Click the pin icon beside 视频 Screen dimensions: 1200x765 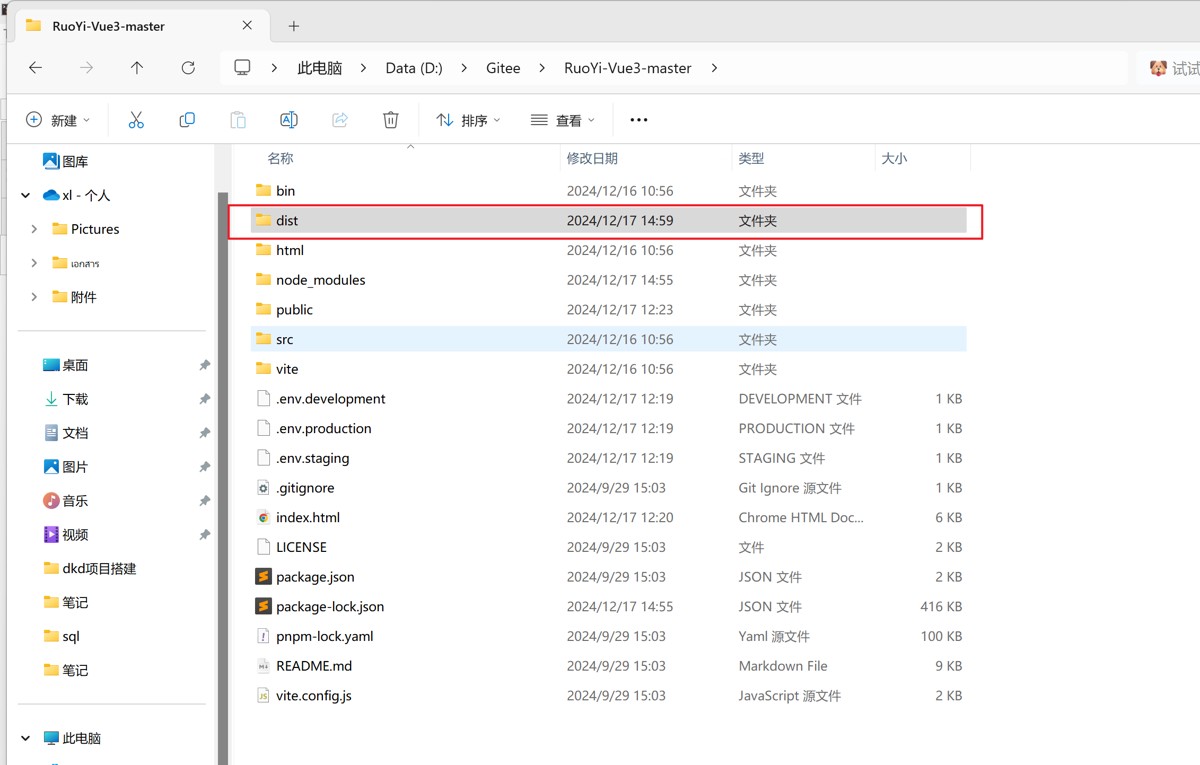[x=204, y=535]
